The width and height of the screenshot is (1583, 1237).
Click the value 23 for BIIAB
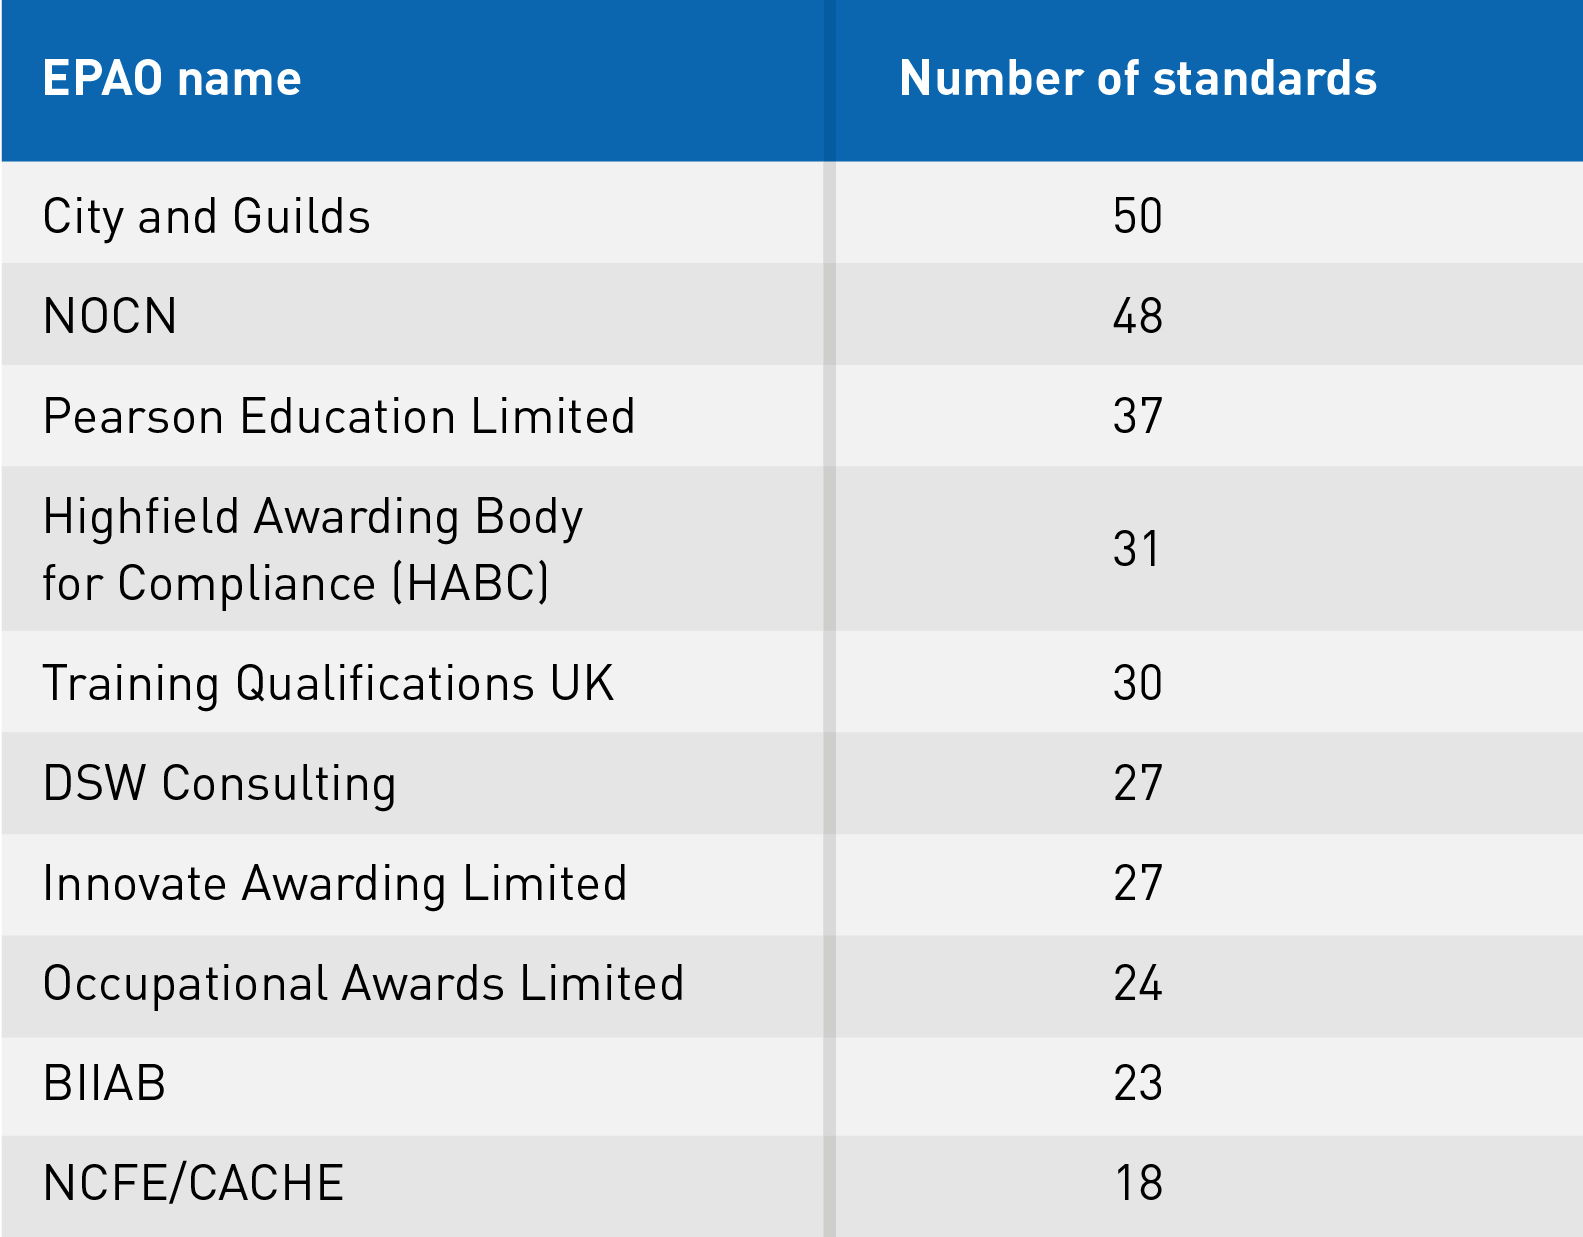tap(1138, 1083)
